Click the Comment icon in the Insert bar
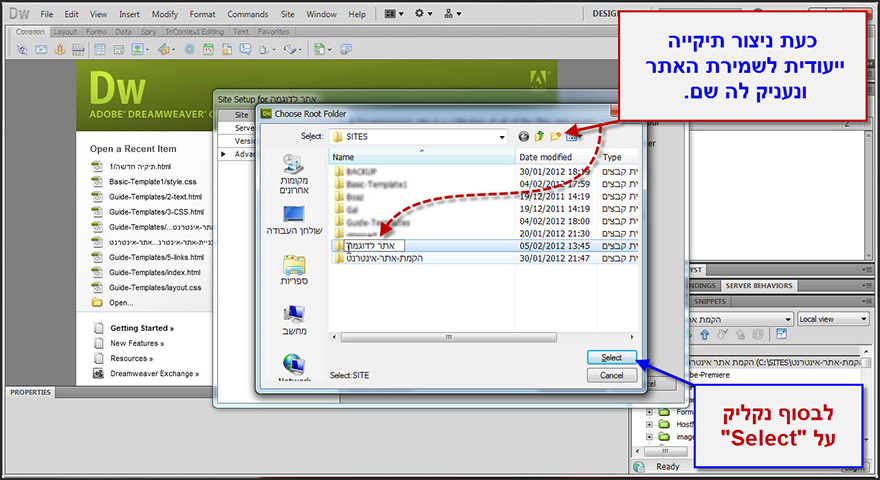880x480 pixels. point(245,49)
